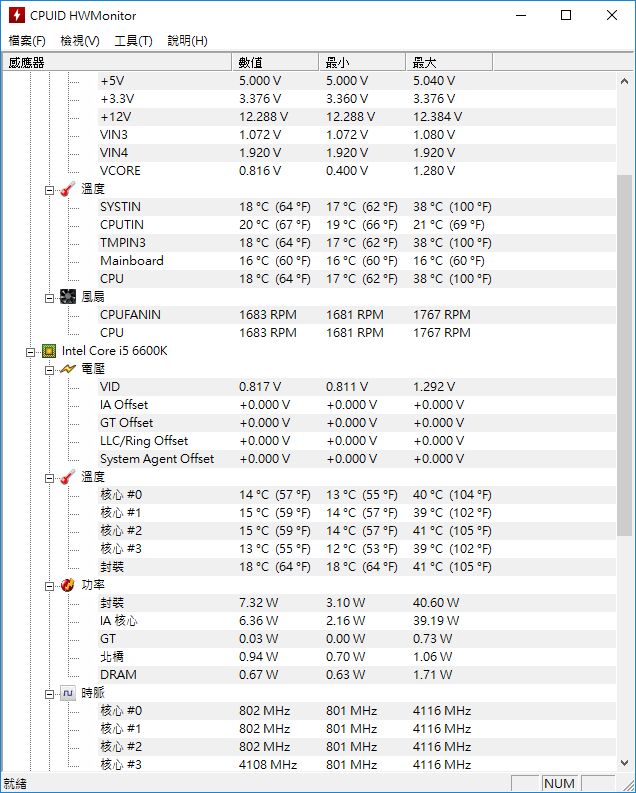The image size is (636, 793).
Task: Click the 最大 column header
Action: pyautogui.click(x=449, y=62)
